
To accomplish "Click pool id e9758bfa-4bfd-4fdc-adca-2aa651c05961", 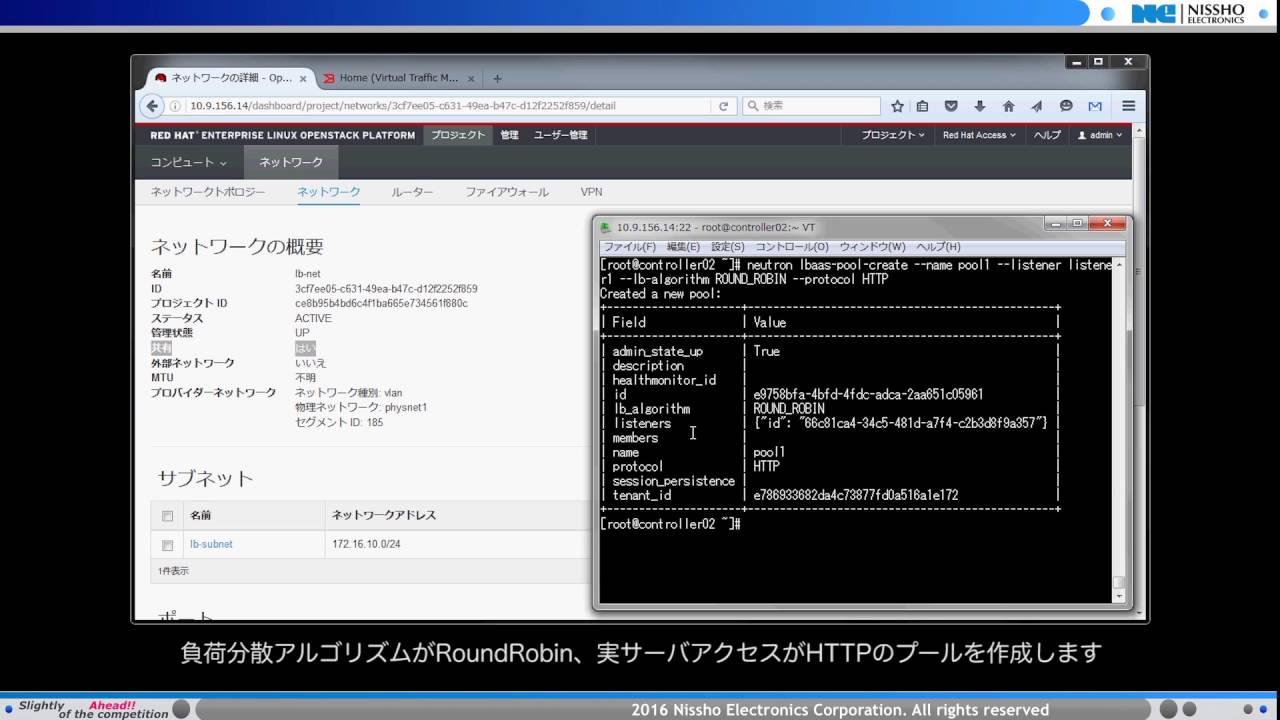I will tap(868, 395).
